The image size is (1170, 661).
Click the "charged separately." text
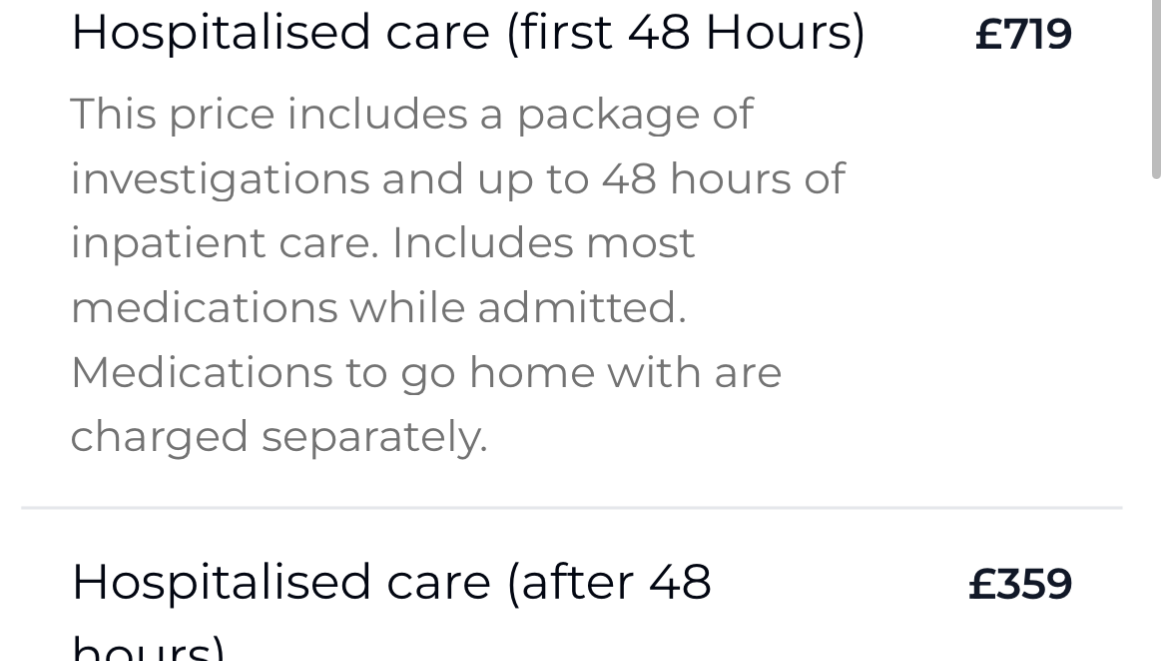click(278, 437)
